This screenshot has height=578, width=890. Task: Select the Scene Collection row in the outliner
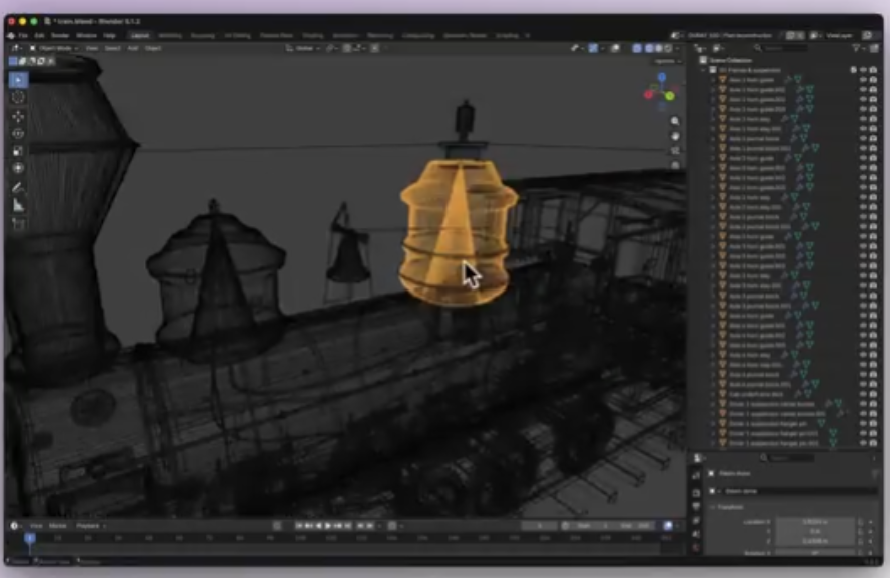tap(783, 60)
